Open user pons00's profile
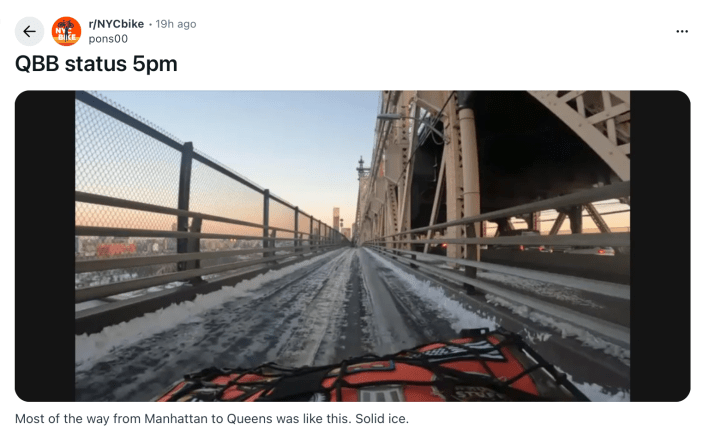This screenshot has width=709, height=442. coord(108,39)
